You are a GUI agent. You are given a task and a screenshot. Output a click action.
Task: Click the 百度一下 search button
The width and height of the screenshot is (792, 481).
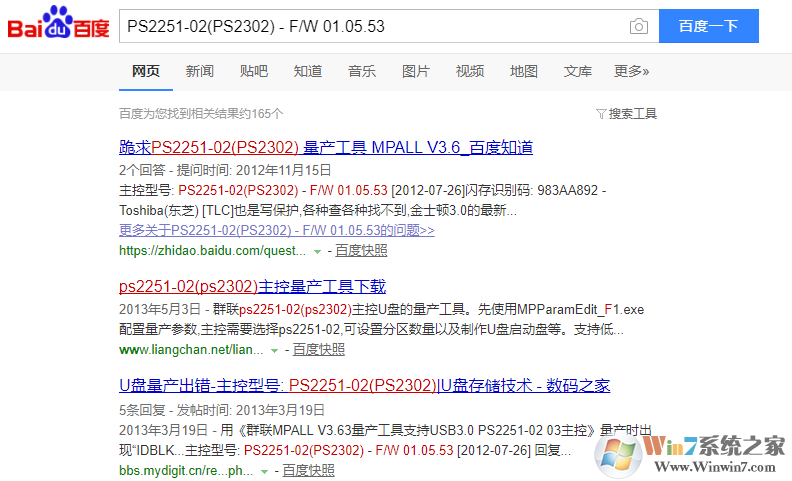[708, 26]
